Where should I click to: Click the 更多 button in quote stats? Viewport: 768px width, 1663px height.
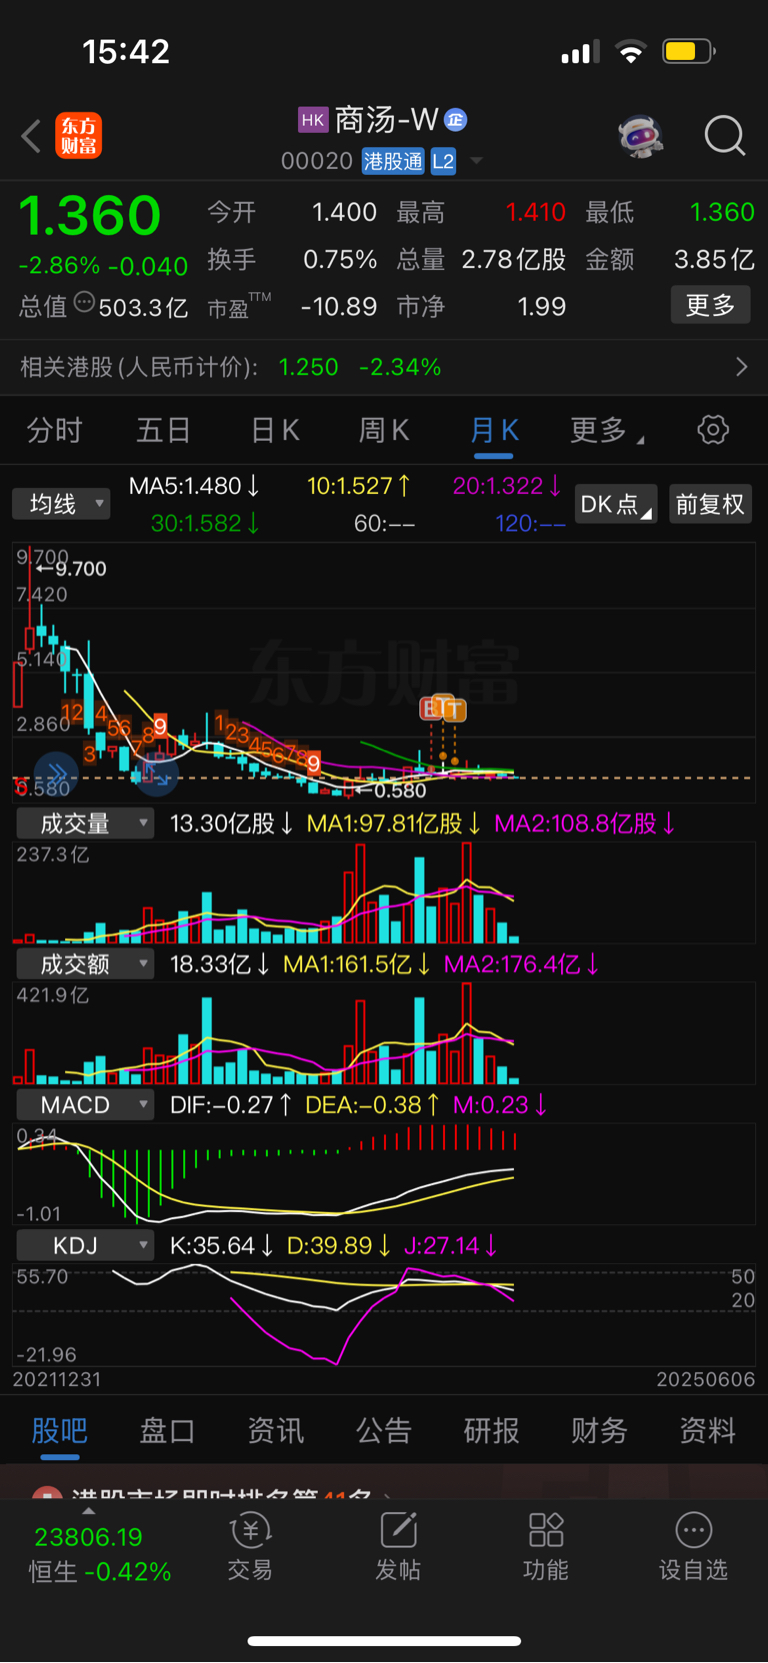tap(710, 305)
